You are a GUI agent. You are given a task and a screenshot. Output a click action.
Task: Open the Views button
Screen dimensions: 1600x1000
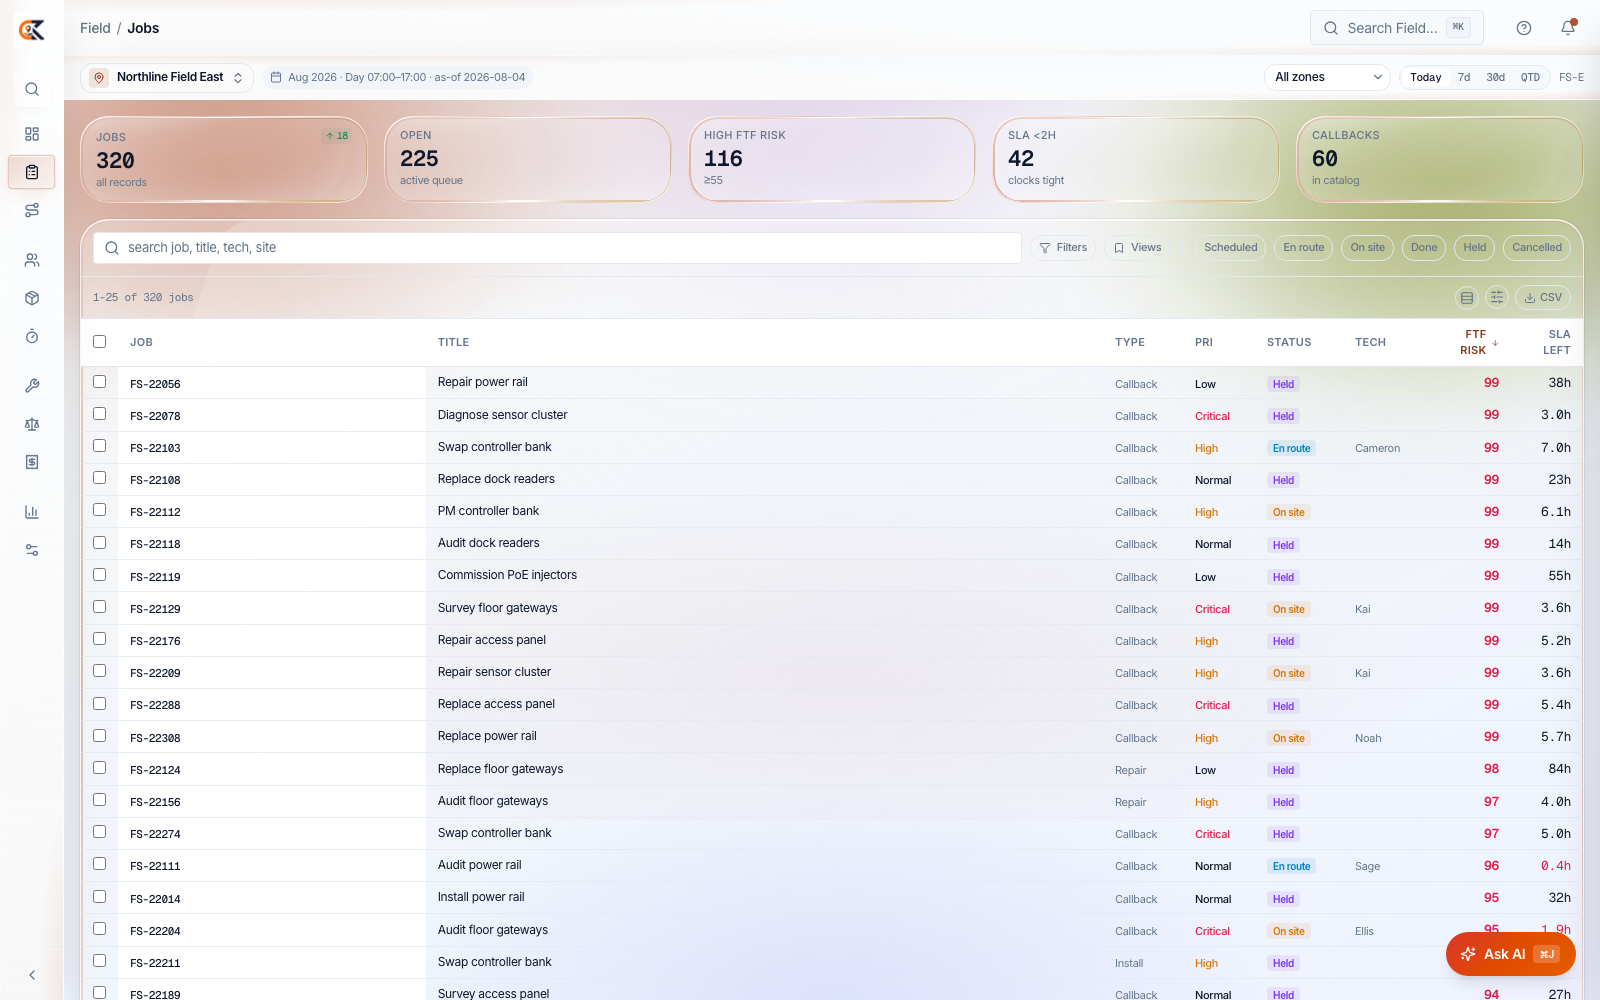1138,248
